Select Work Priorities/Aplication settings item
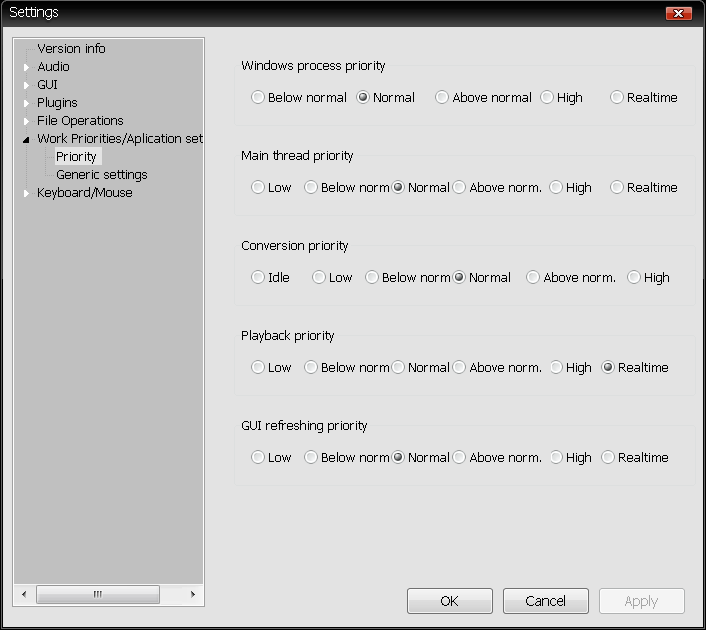Viewport: 706px width, 630px height. [x=120, y=139]
